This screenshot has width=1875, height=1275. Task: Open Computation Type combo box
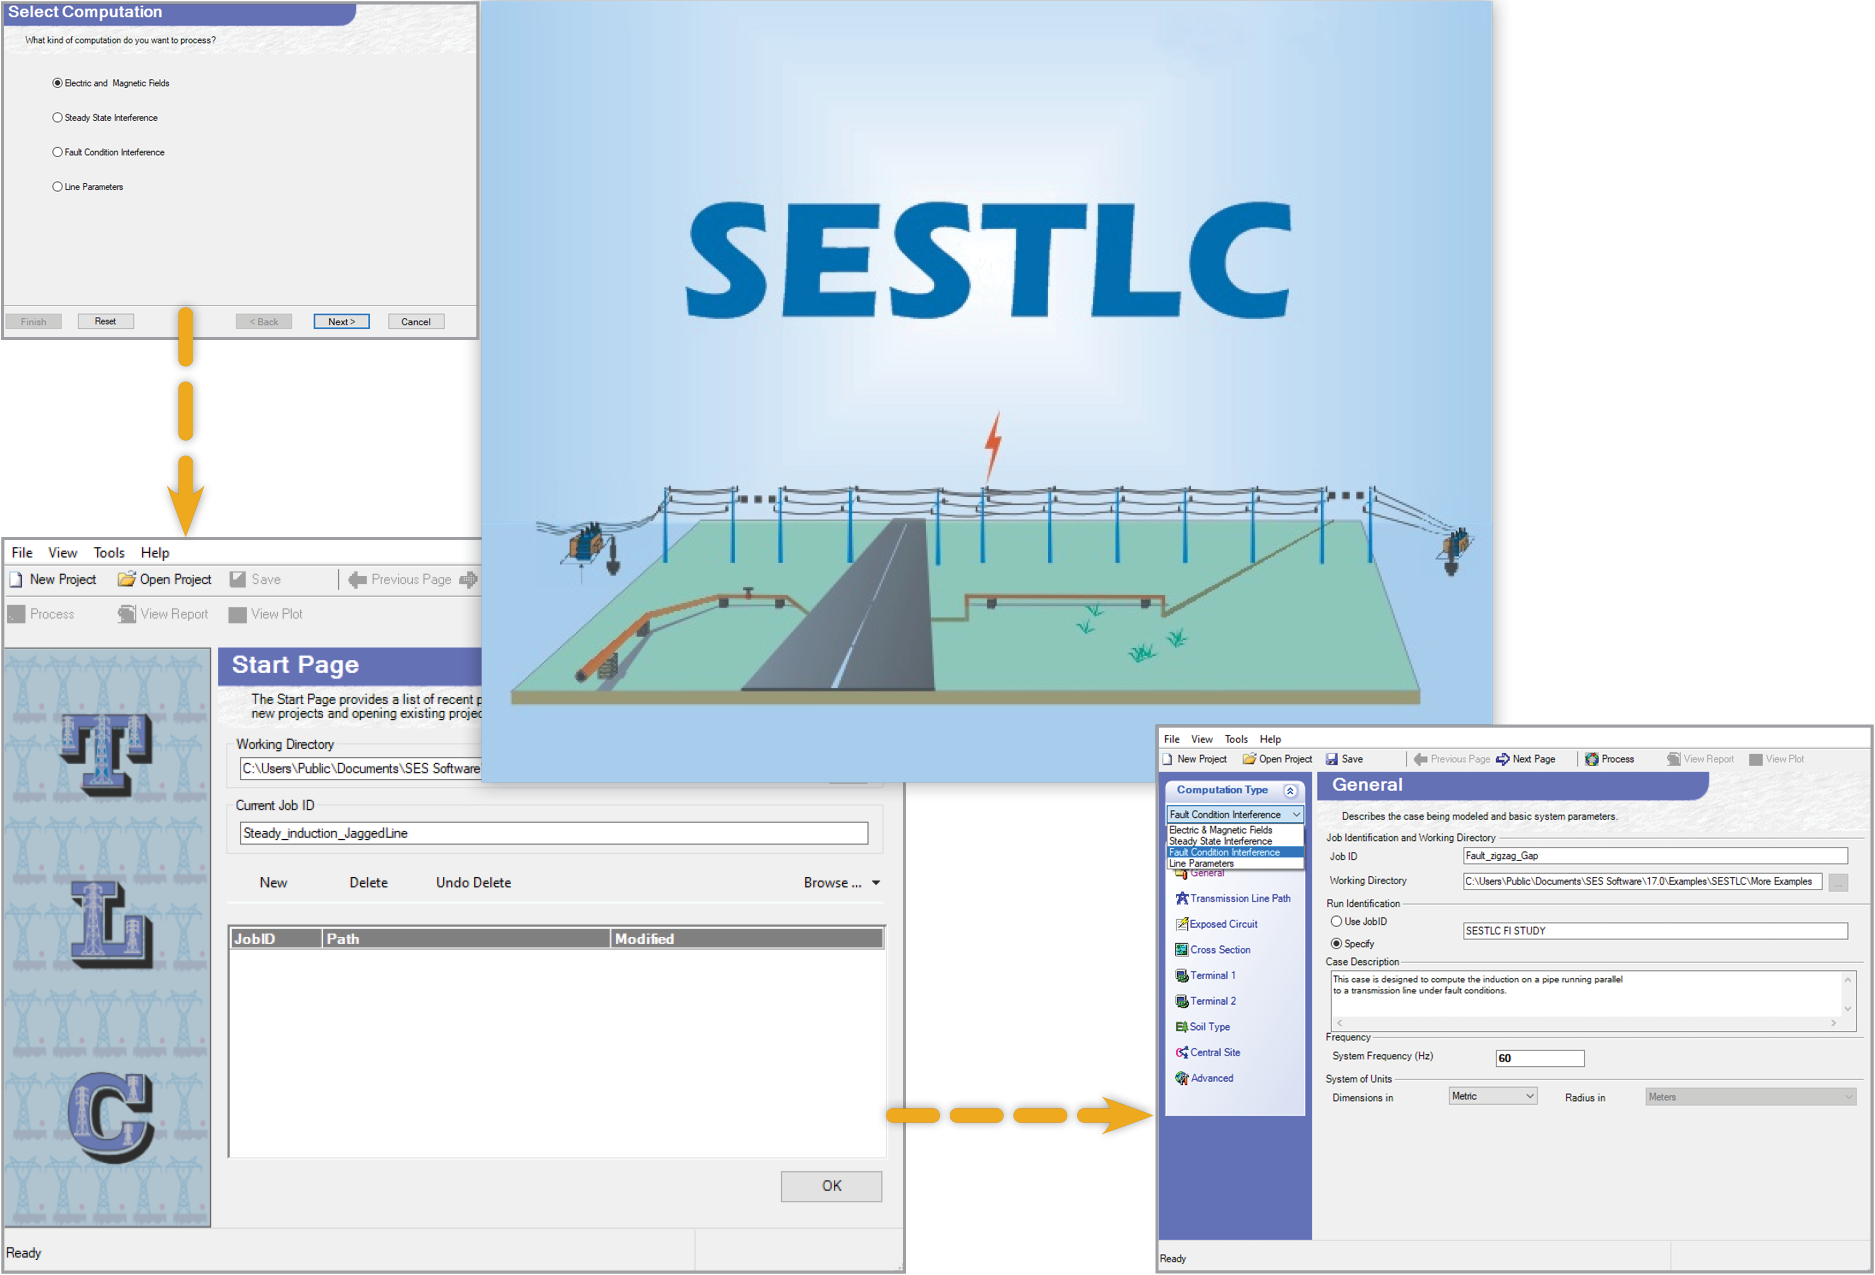[x=1235, y=815]
